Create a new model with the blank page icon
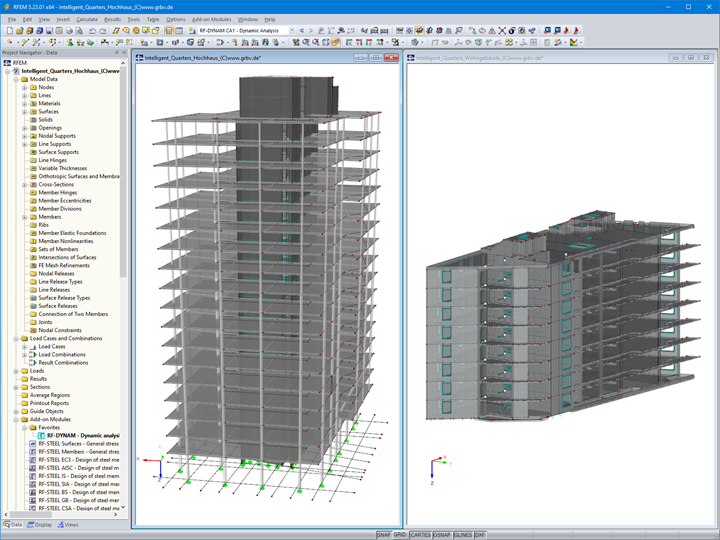Screen dimensions: 720x540 coord(9,31)
